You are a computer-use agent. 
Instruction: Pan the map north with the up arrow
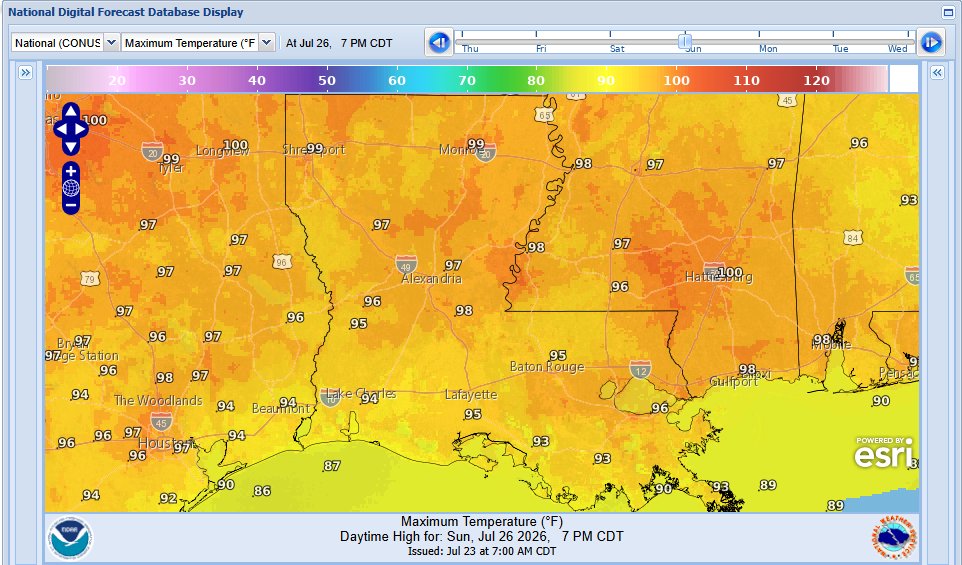[71, 111]
